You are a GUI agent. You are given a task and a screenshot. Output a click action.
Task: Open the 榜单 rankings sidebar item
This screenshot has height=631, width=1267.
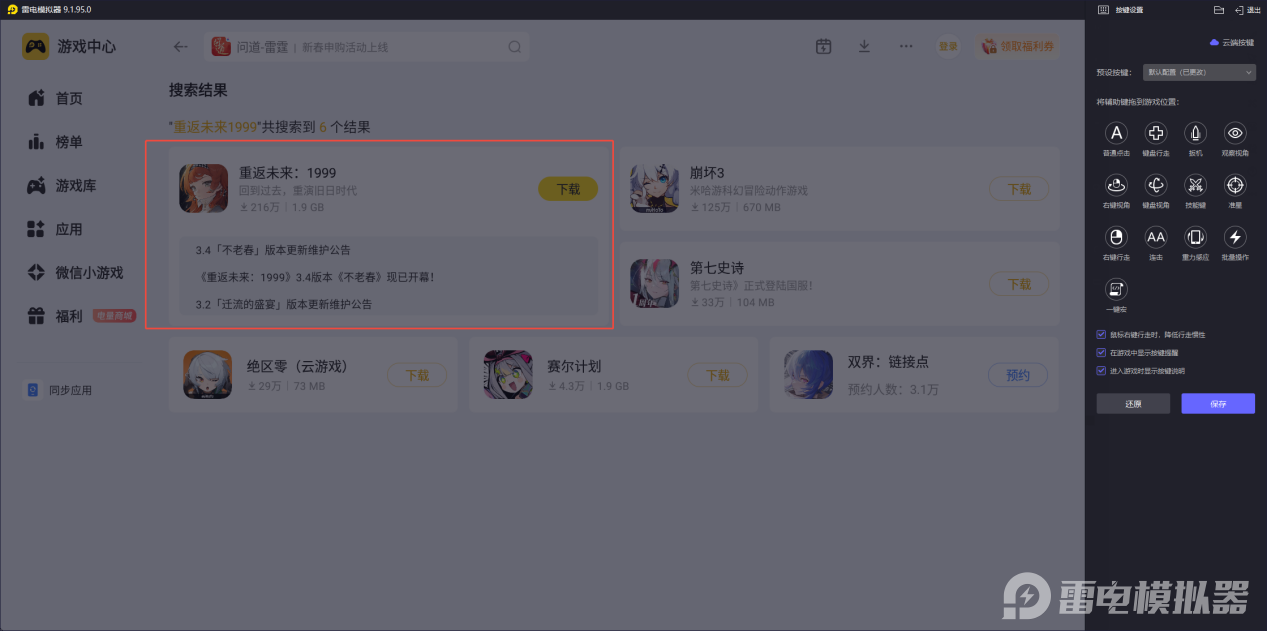(69, 142)
